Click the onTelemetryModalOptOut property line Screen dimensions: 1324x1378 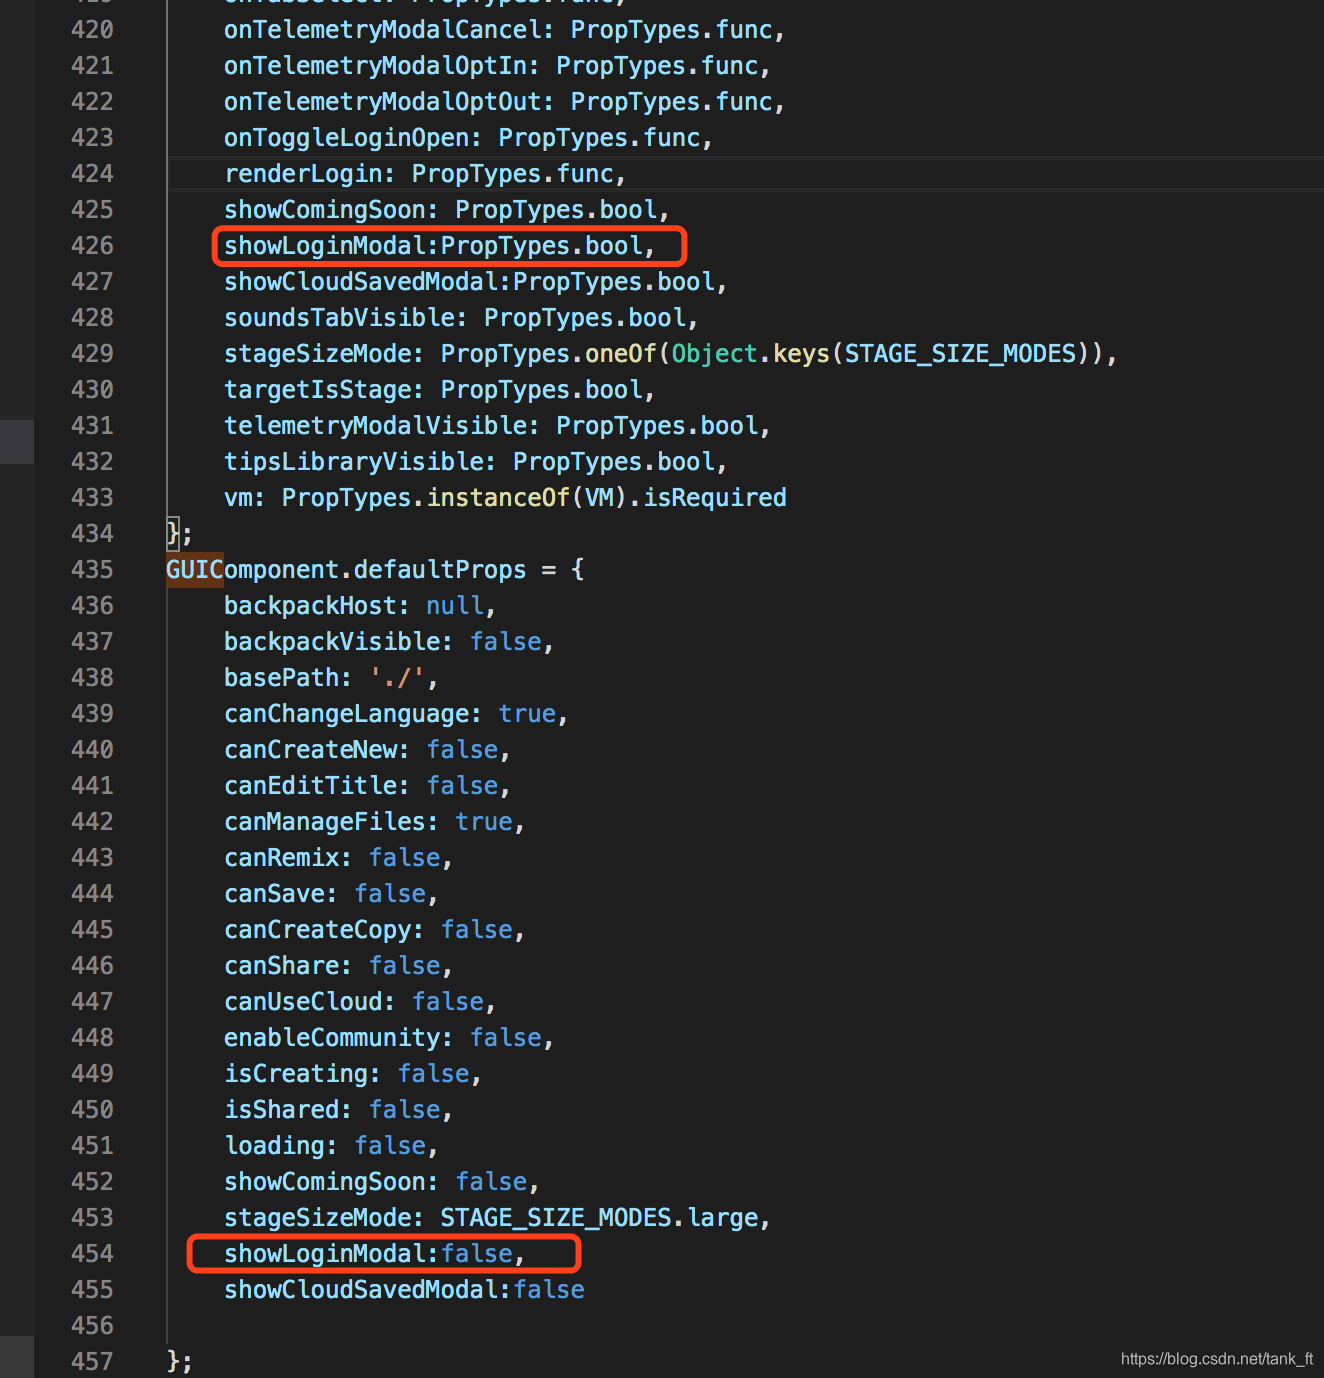tap(504, 102)
